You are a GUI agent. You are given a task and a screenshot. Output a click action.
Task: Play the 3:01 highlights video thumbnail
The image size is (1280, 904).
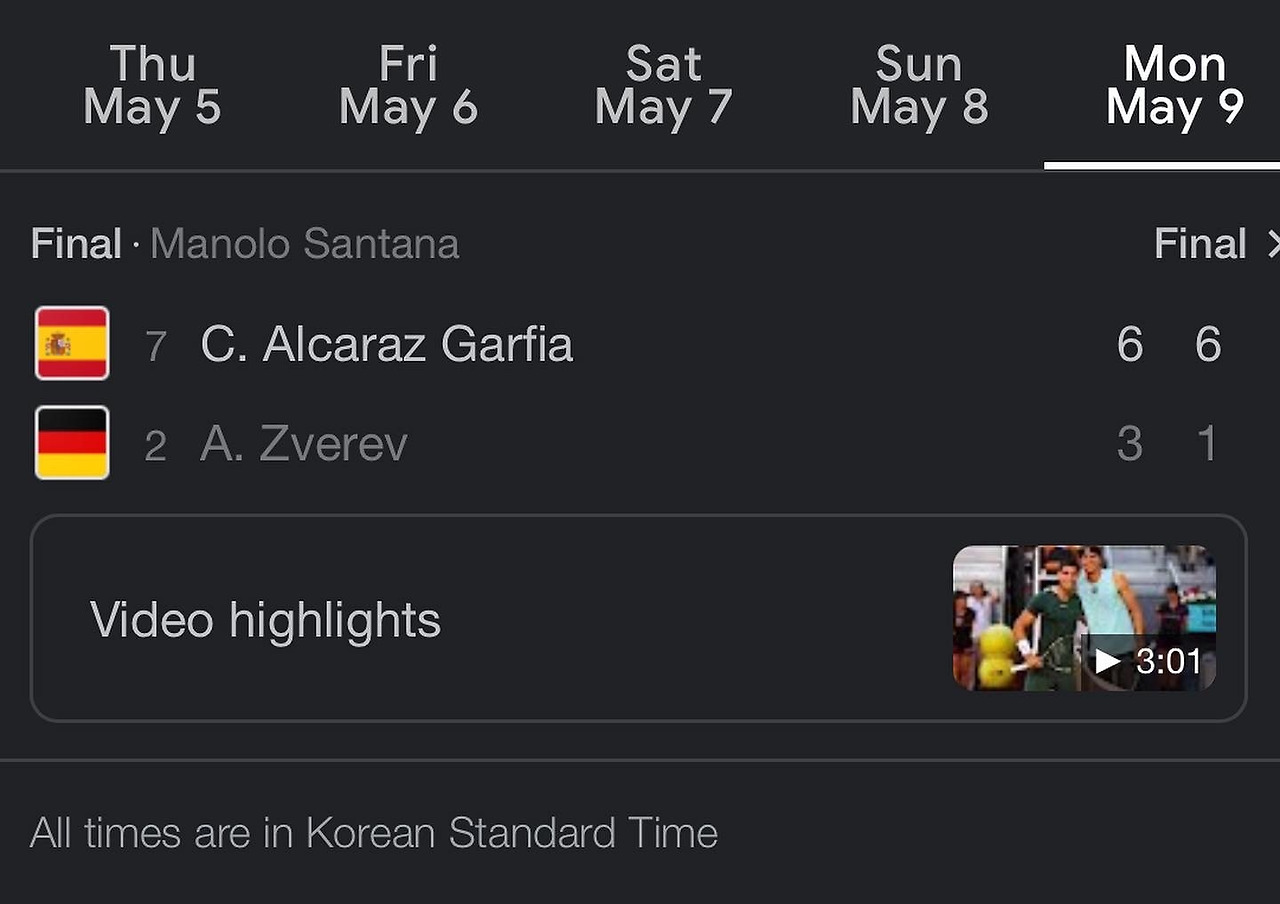[x=1084, y=618]
